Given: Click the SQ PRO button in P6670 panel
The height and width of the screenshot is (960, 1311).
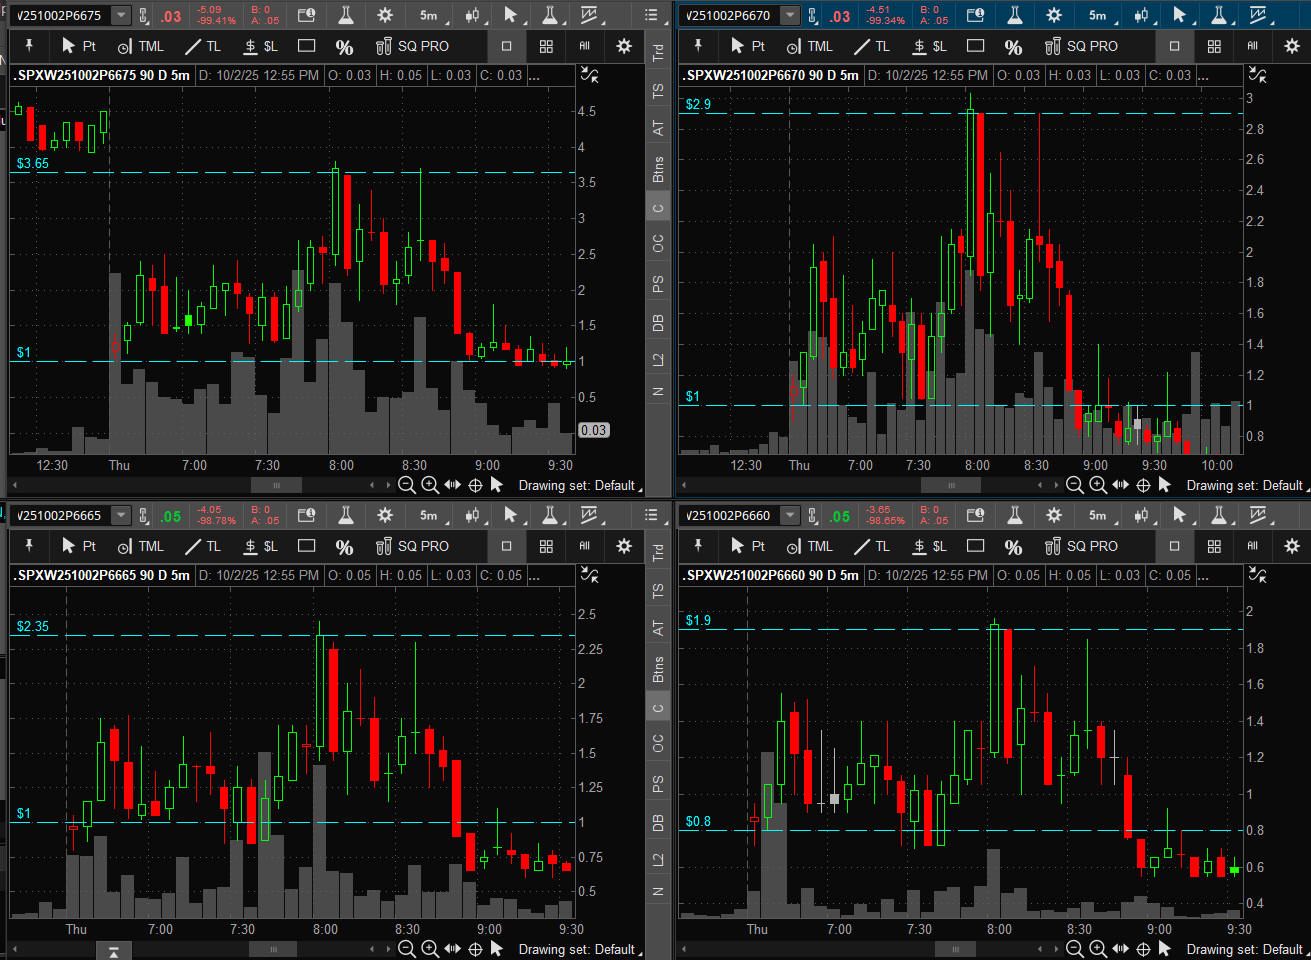Looking at the screenshot, I should point(1081,46).
